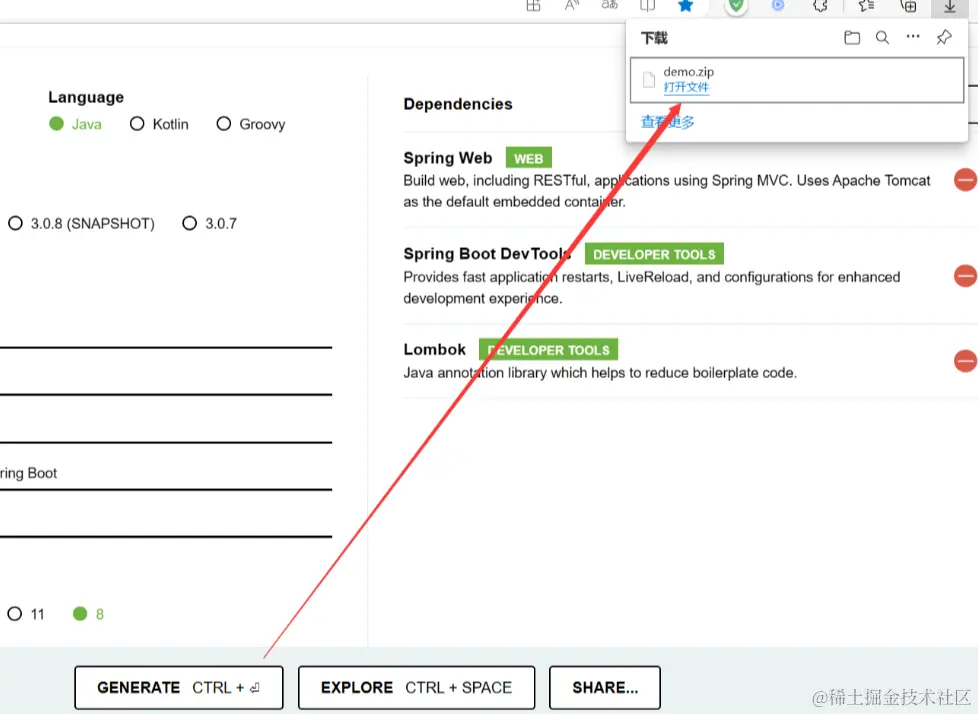Click the GENERATE button

[178, 687]
